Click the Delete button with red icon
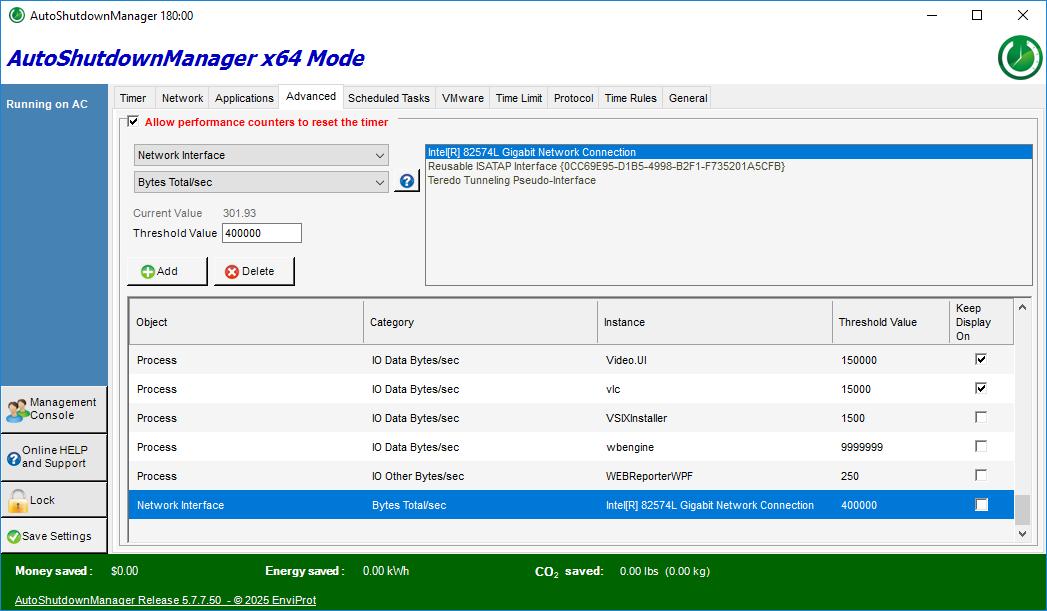Image resolution: width=1047 pixels, height=611 pixels. tap(254, 271)
